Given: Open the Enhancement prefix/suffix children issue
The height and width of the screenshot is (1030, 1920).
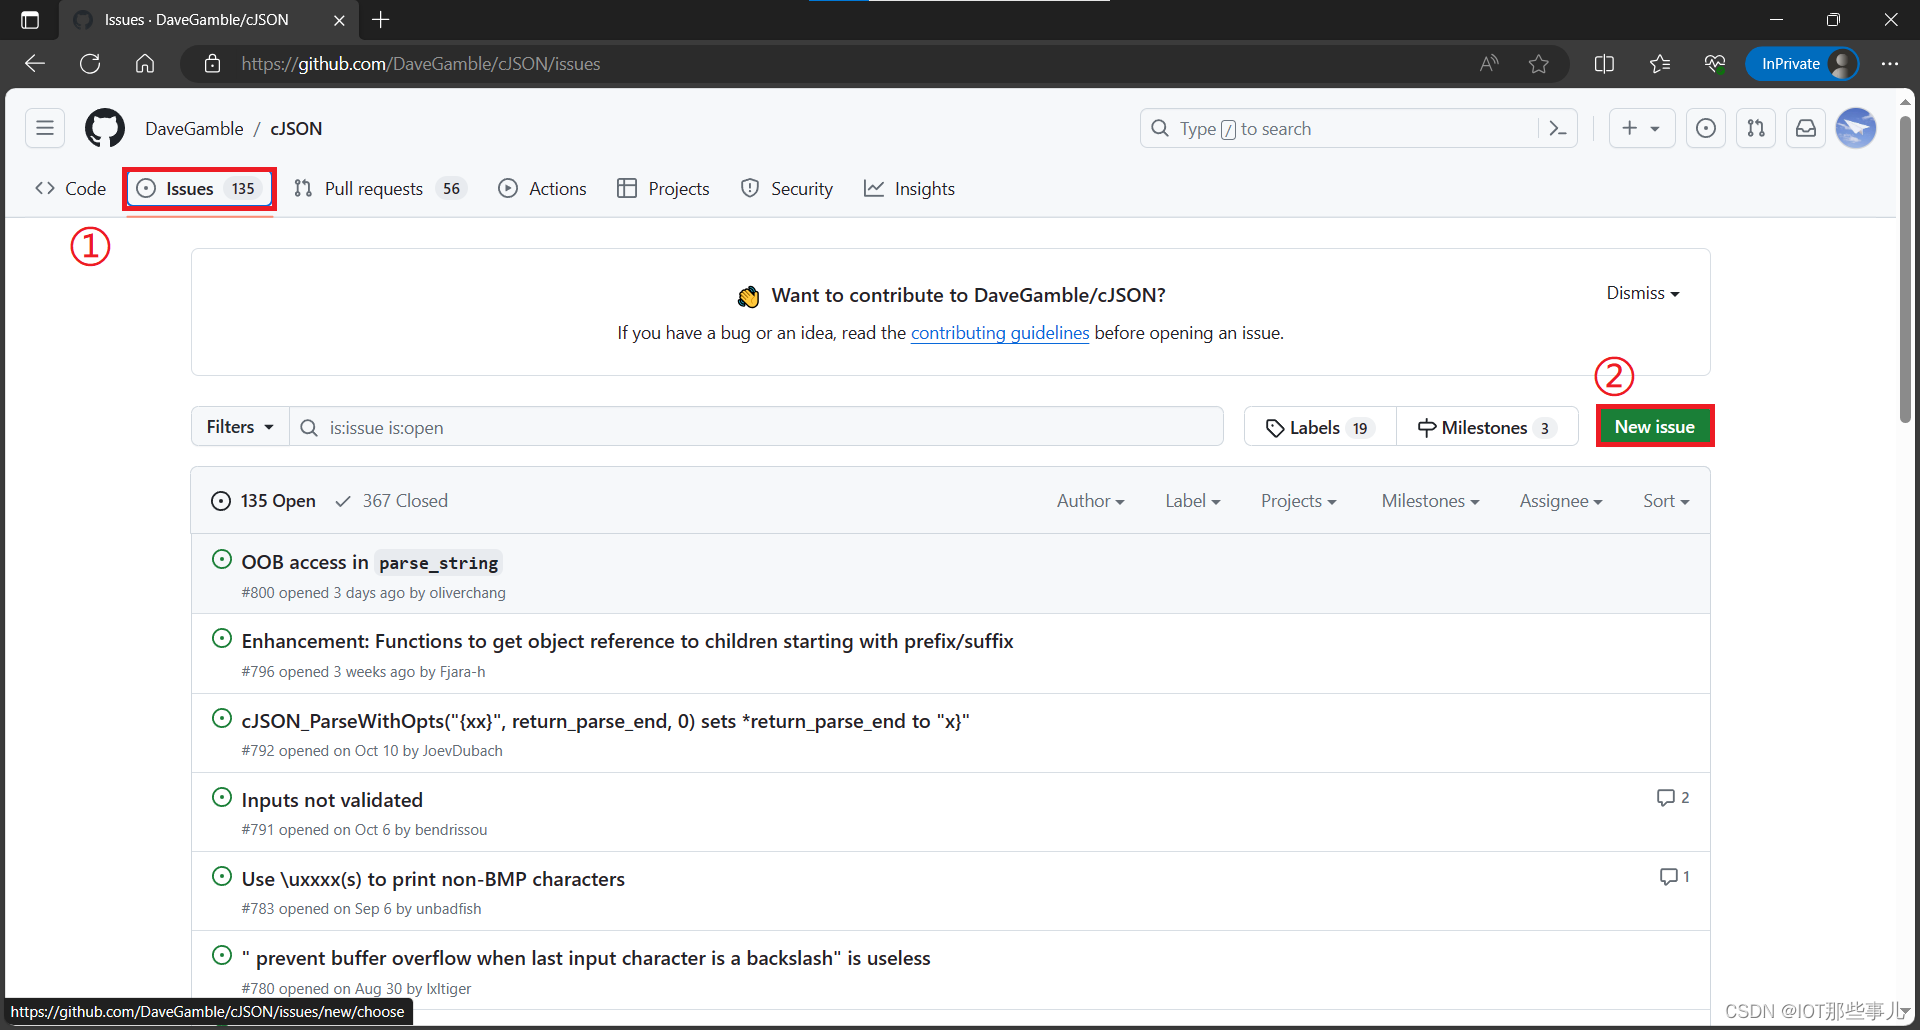Looking at the screenshot, I should [627, 641].
